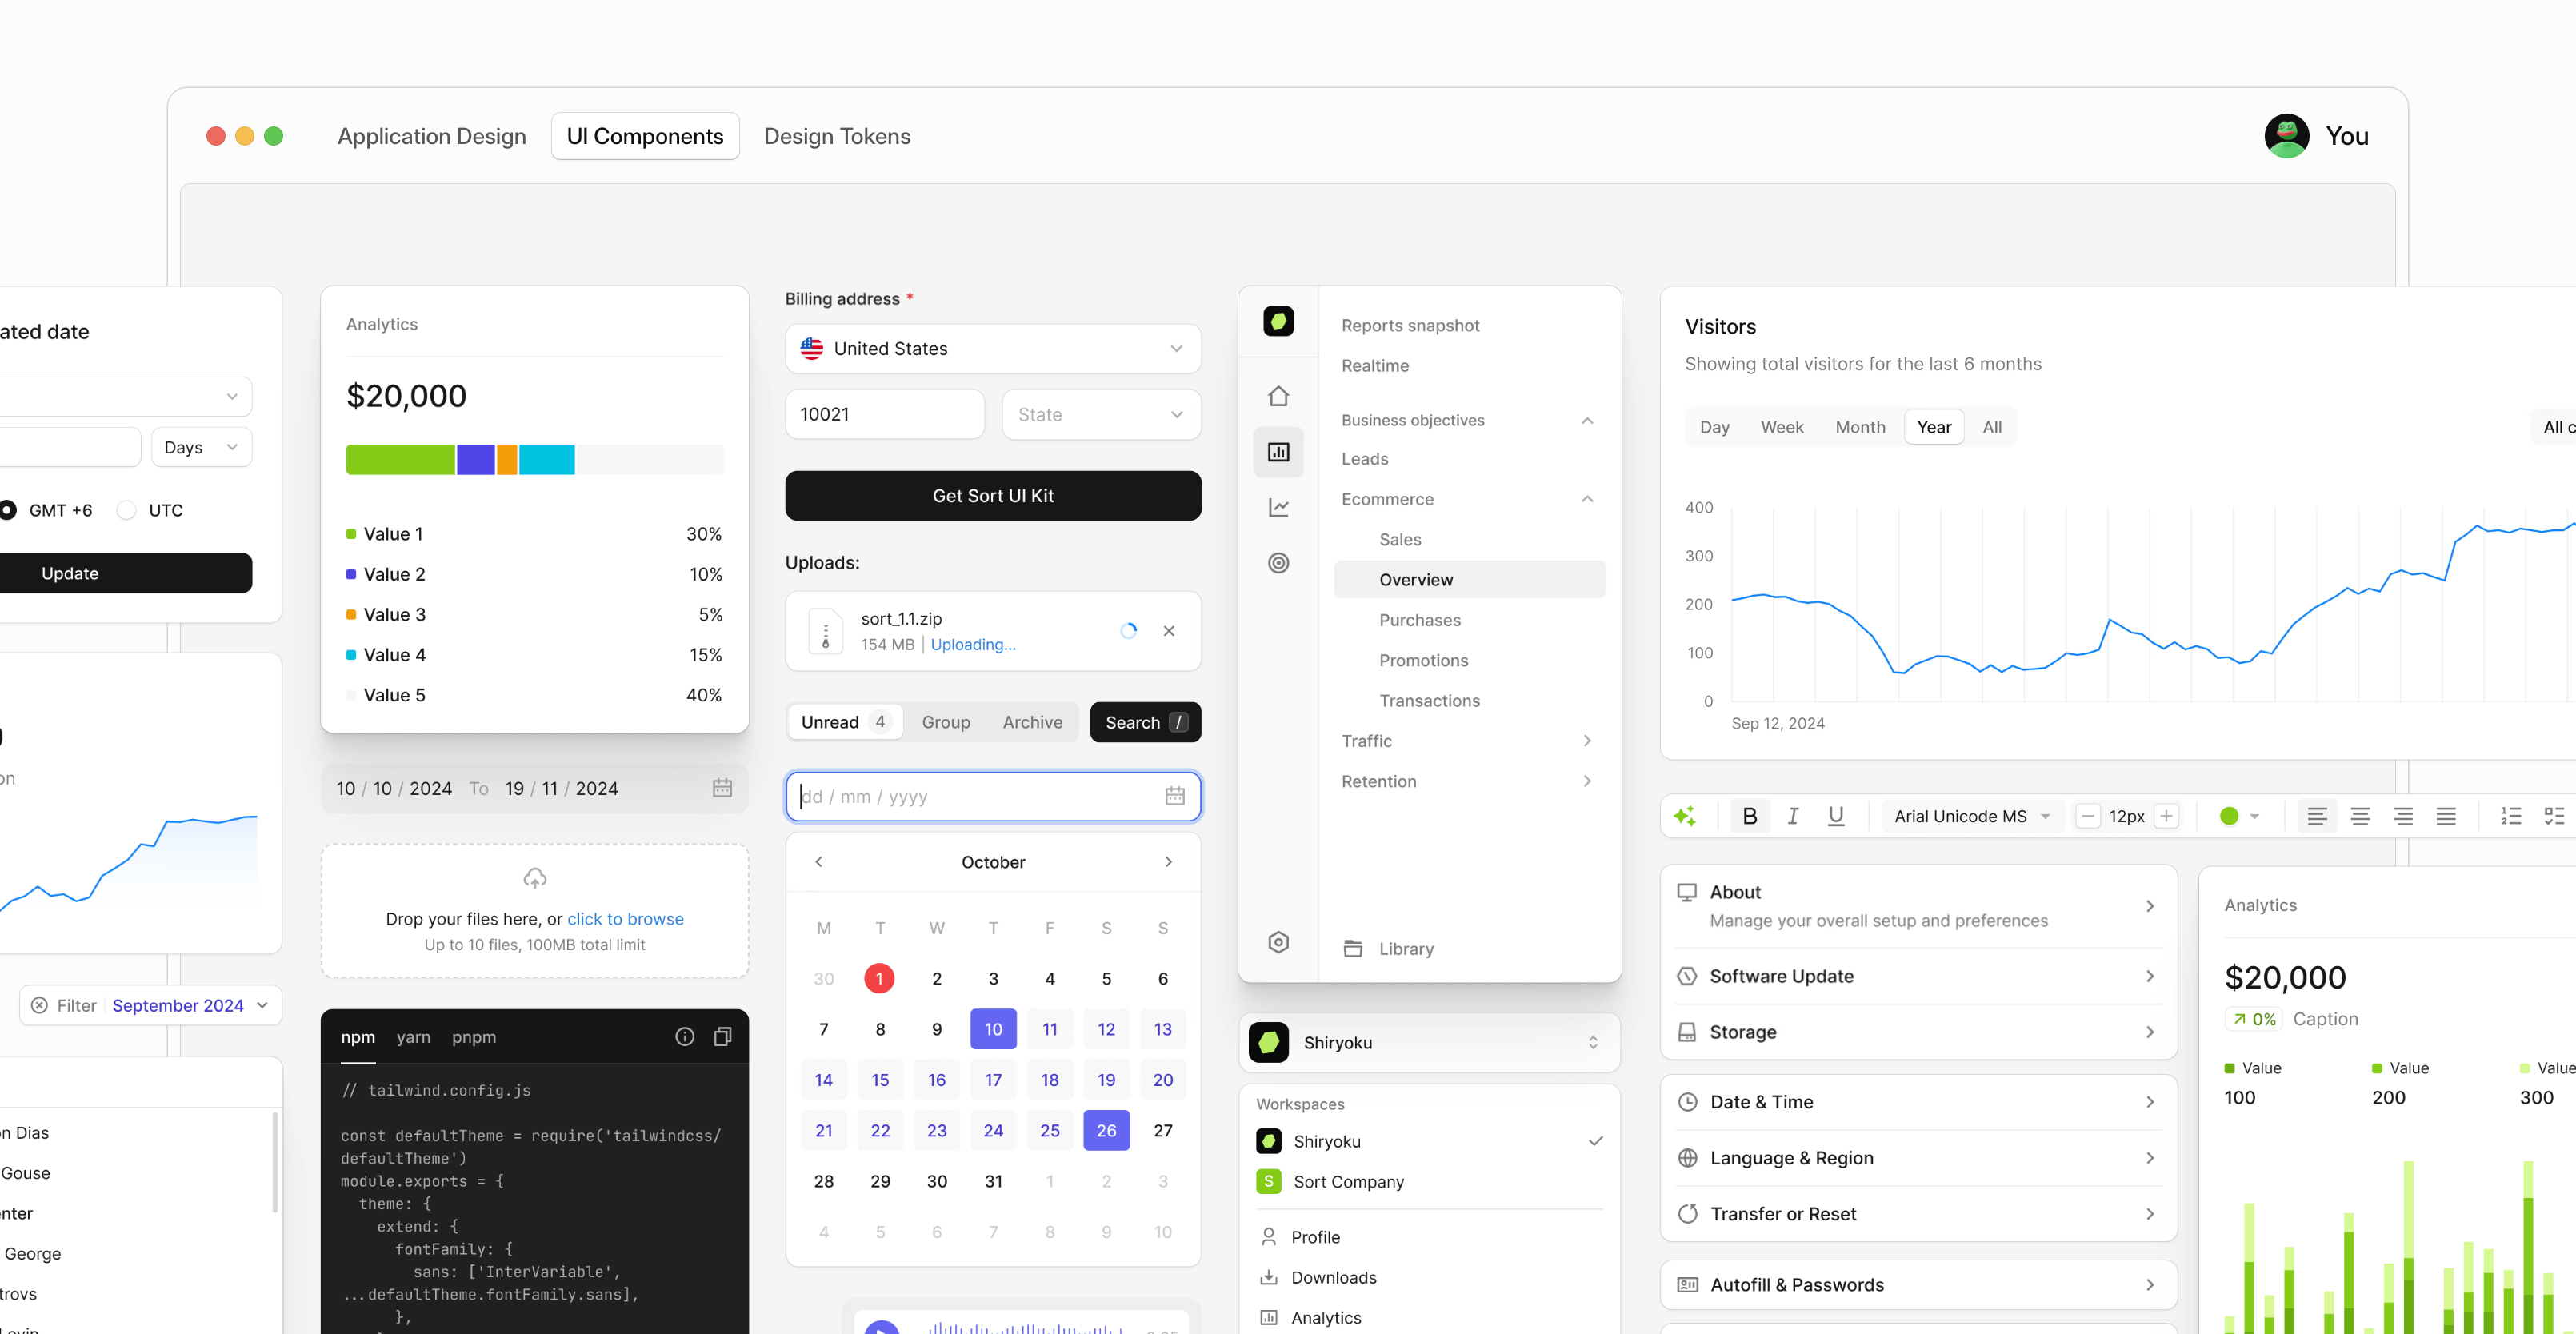Viewport: 2576px width, 1334px height.
Task: Open calendar icon in date range field
Action: [722, 788]
